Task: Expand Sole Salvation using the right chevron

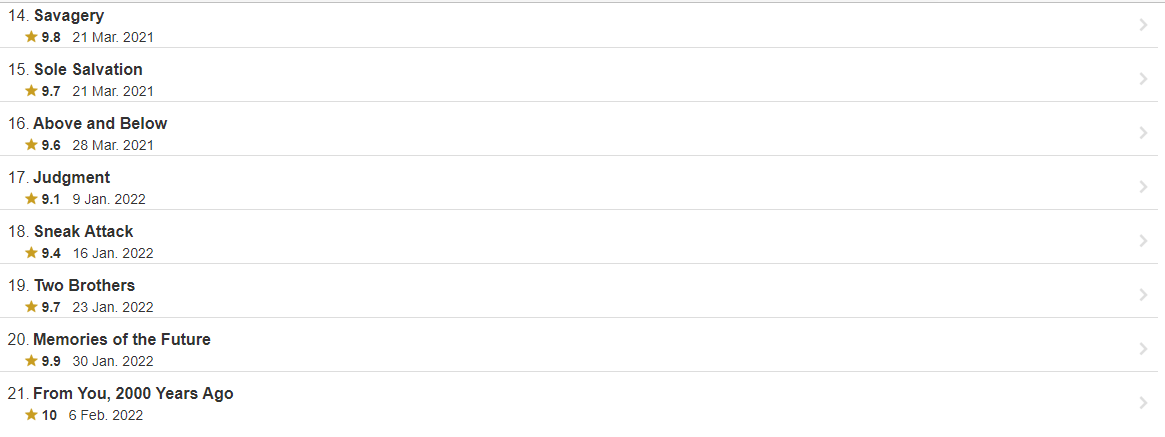Action: pos(1143,79)
